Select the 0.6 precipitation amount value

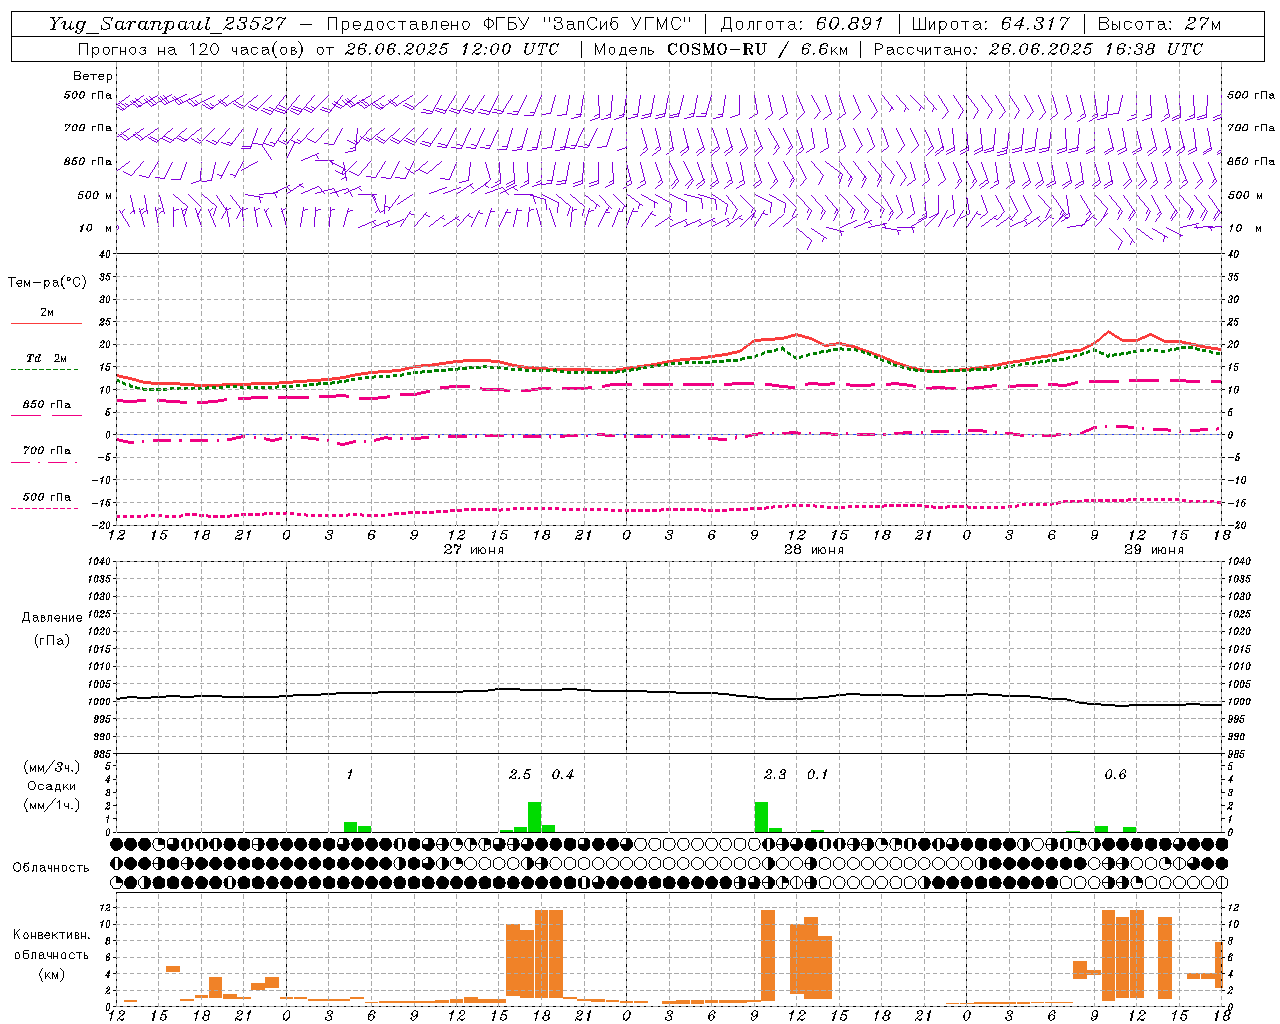tap(1115, 775)
